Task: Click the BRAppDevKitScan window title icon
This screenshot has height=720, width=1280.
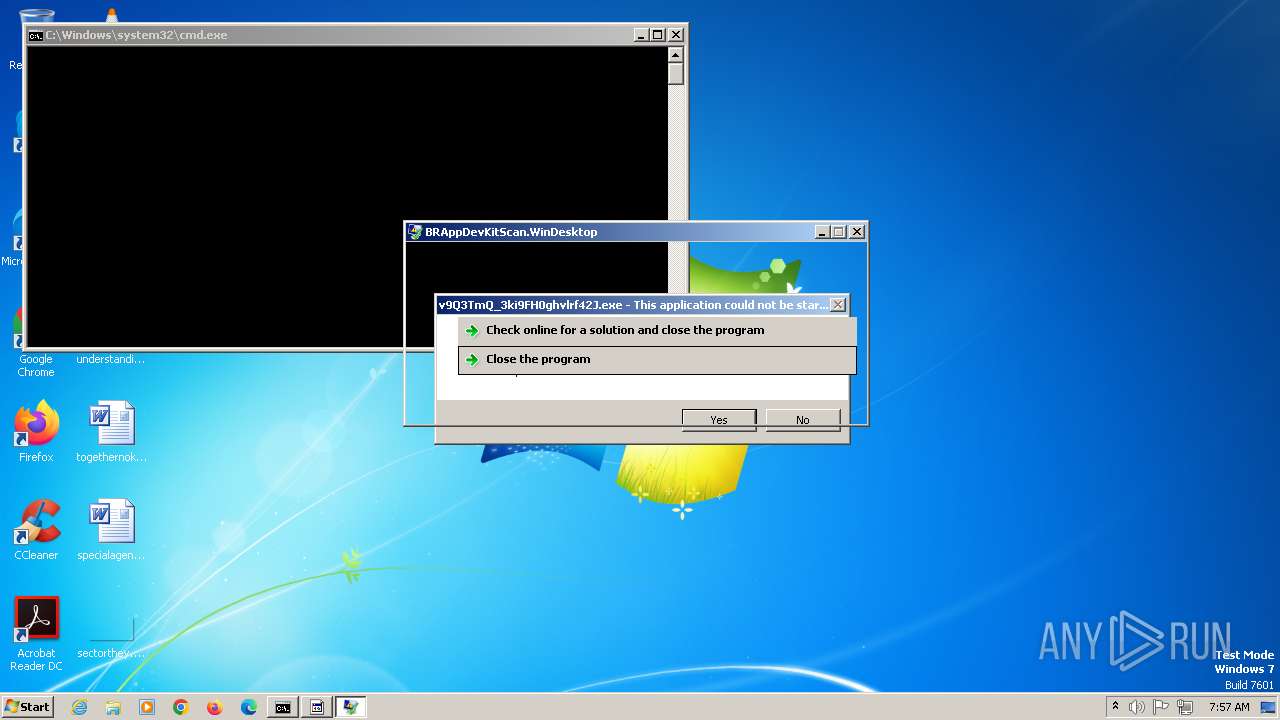Action: click(415, 232)
